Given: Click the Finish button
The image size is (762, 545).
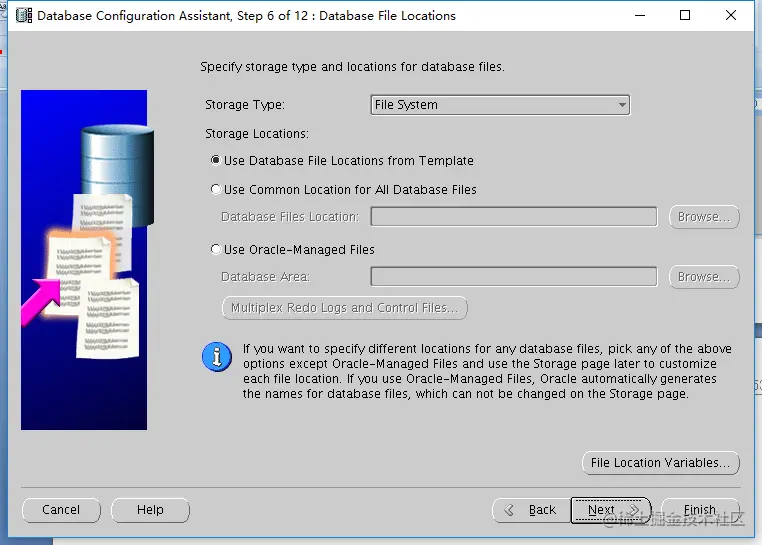Looking at the screenshot, I should pyautogui.click(x=700, y=510).
